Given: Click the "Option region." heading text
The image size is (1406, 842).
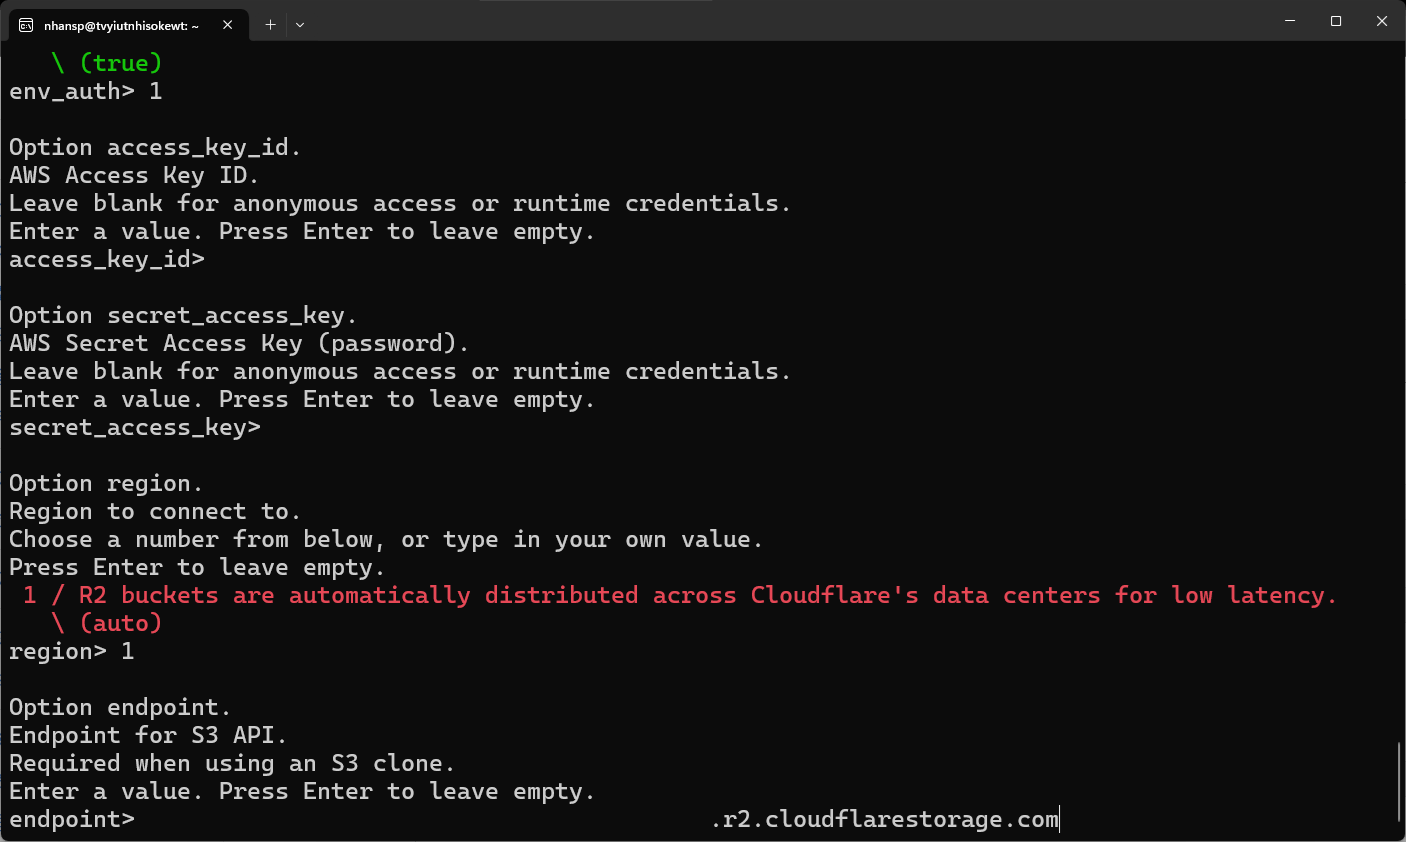Looking at the screenshot, I should [x=106, y=484].
